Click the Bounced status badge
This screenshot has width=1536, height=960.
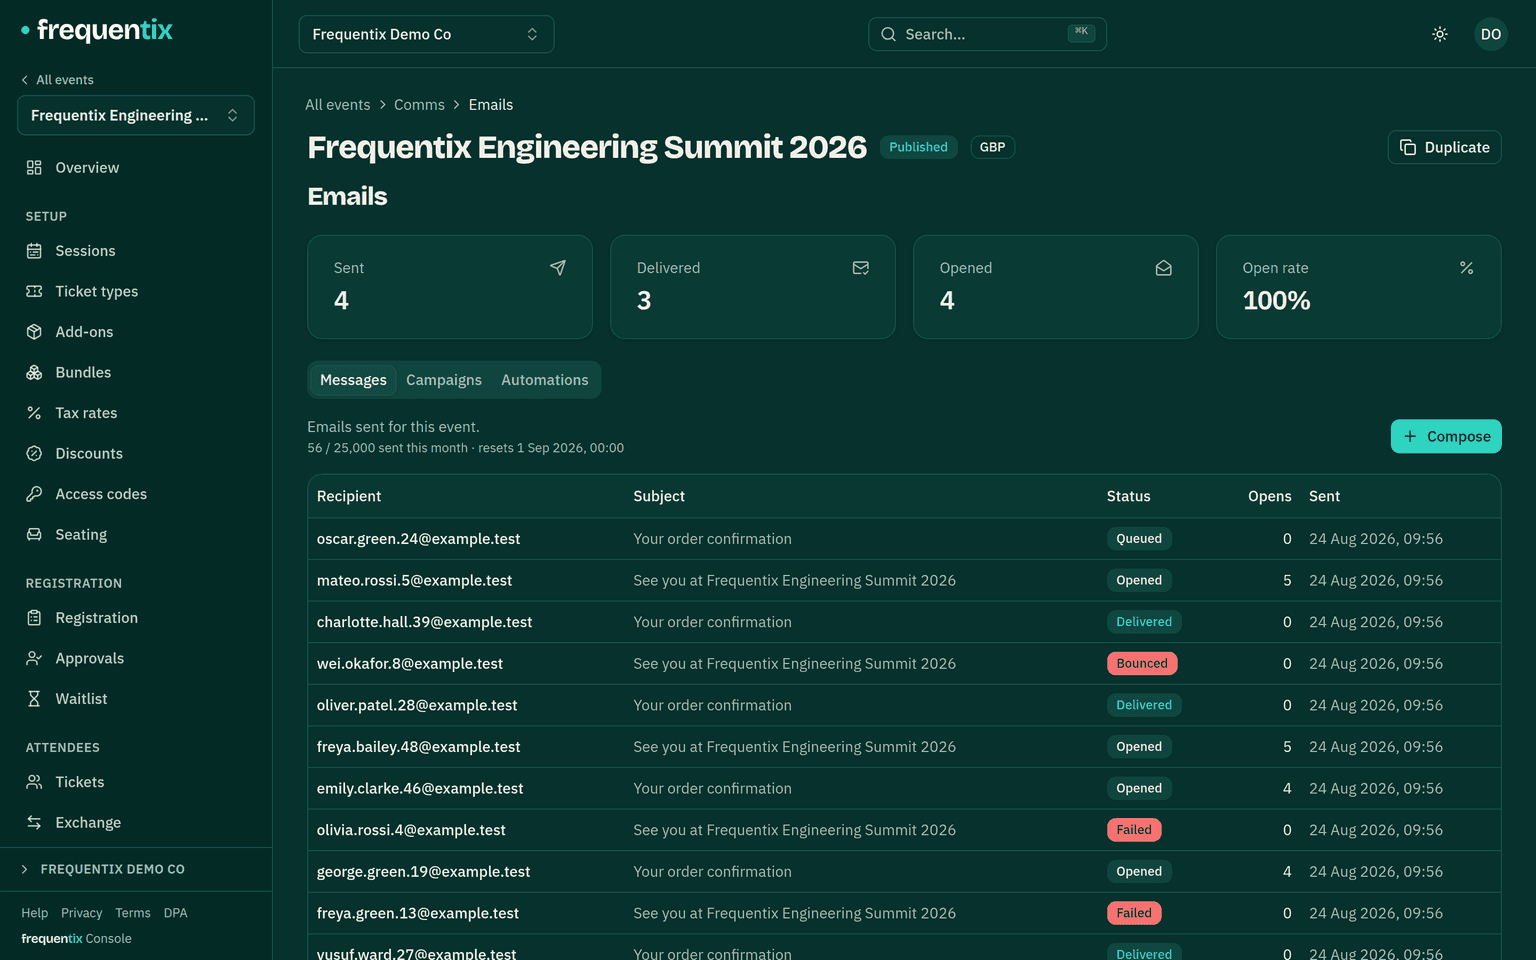click(x=1142, y=663)
